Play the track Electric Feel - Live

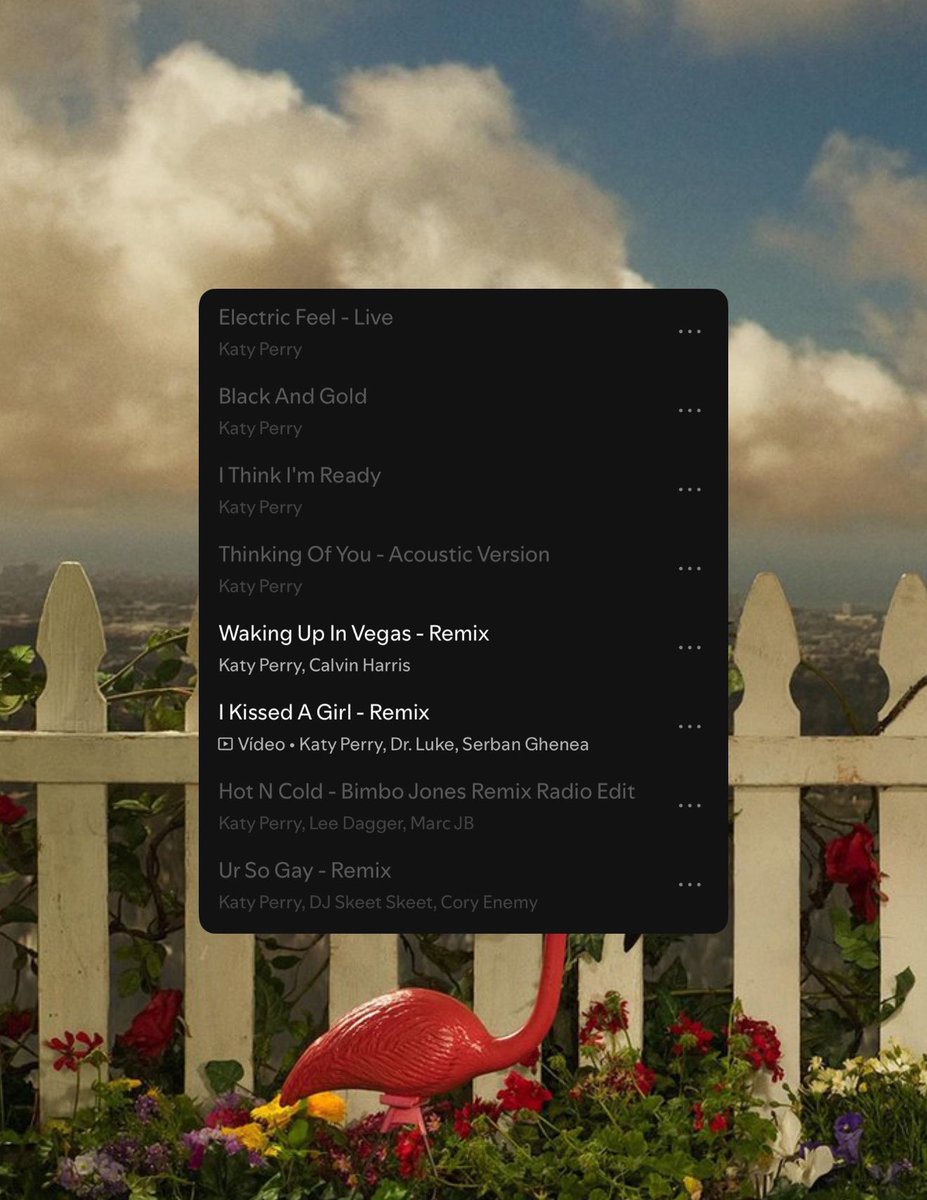(x=306, y=317)
